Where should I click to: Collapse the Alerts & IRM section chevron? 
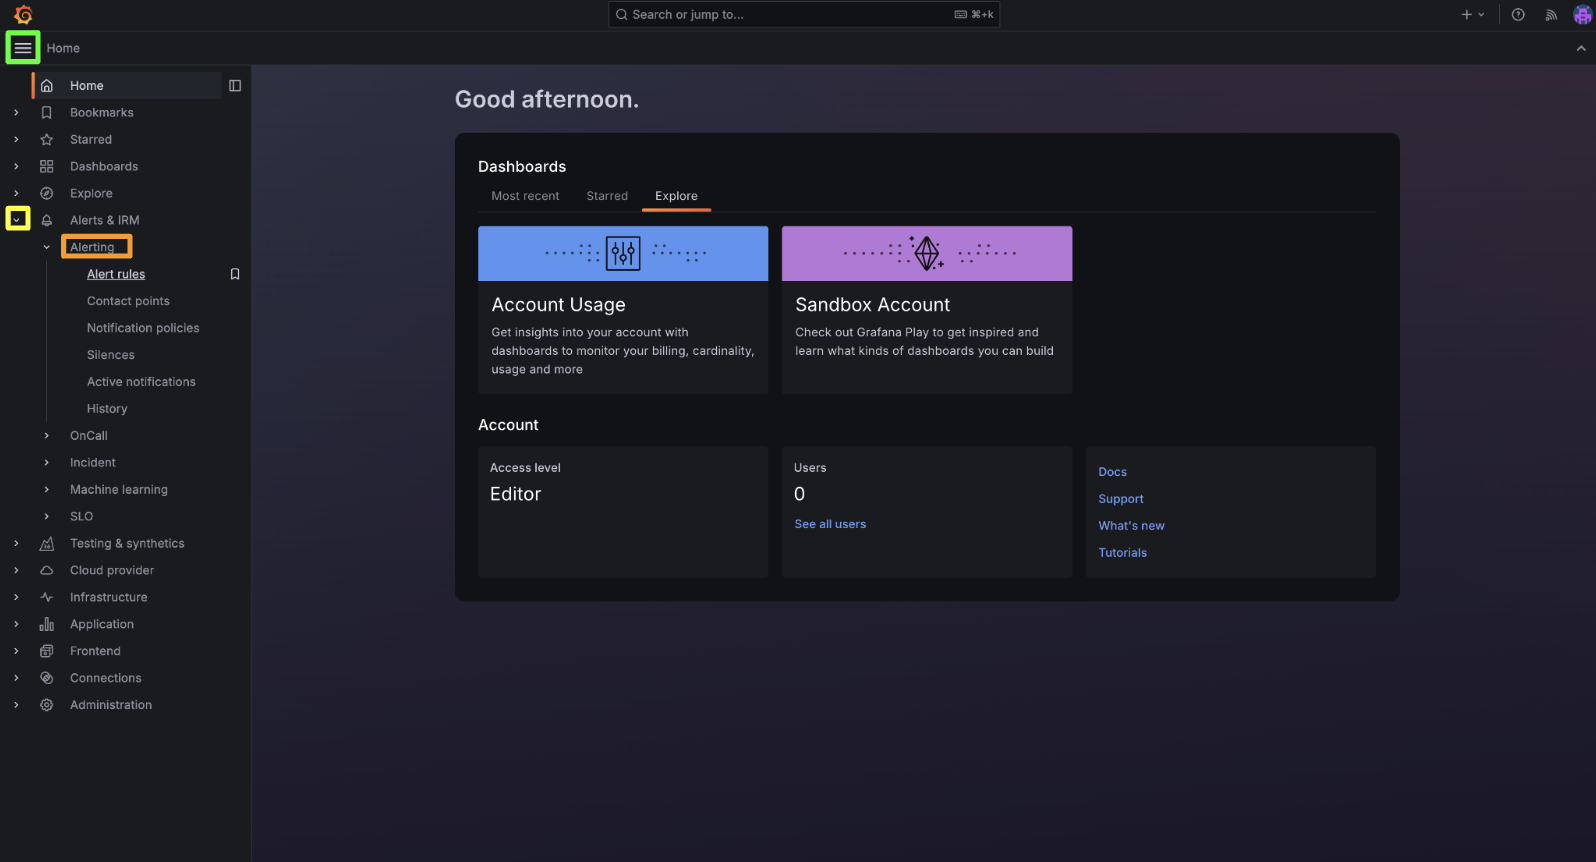tap(17, 219)
